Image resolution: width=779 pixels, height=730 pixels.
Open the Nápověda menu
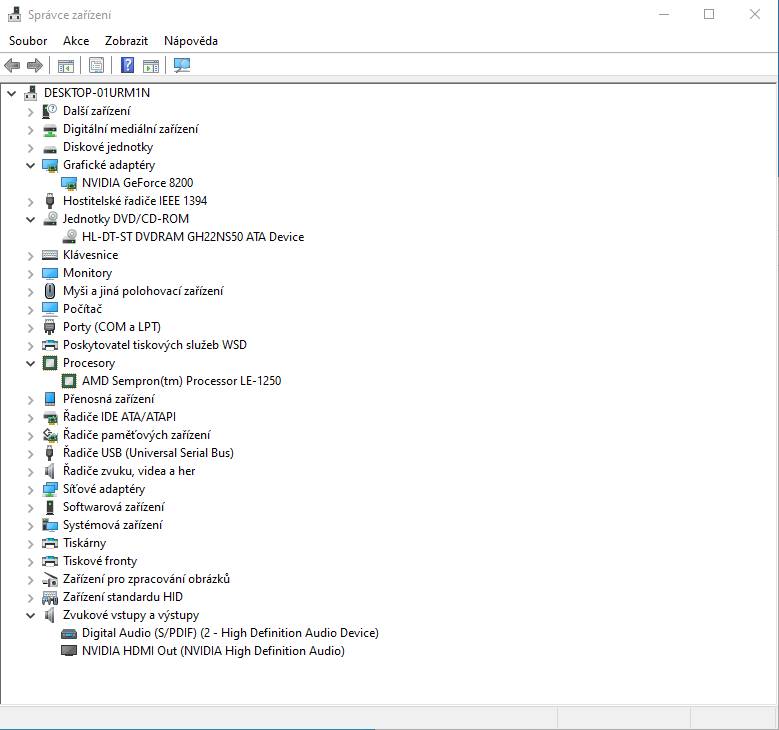click(190, 41)
